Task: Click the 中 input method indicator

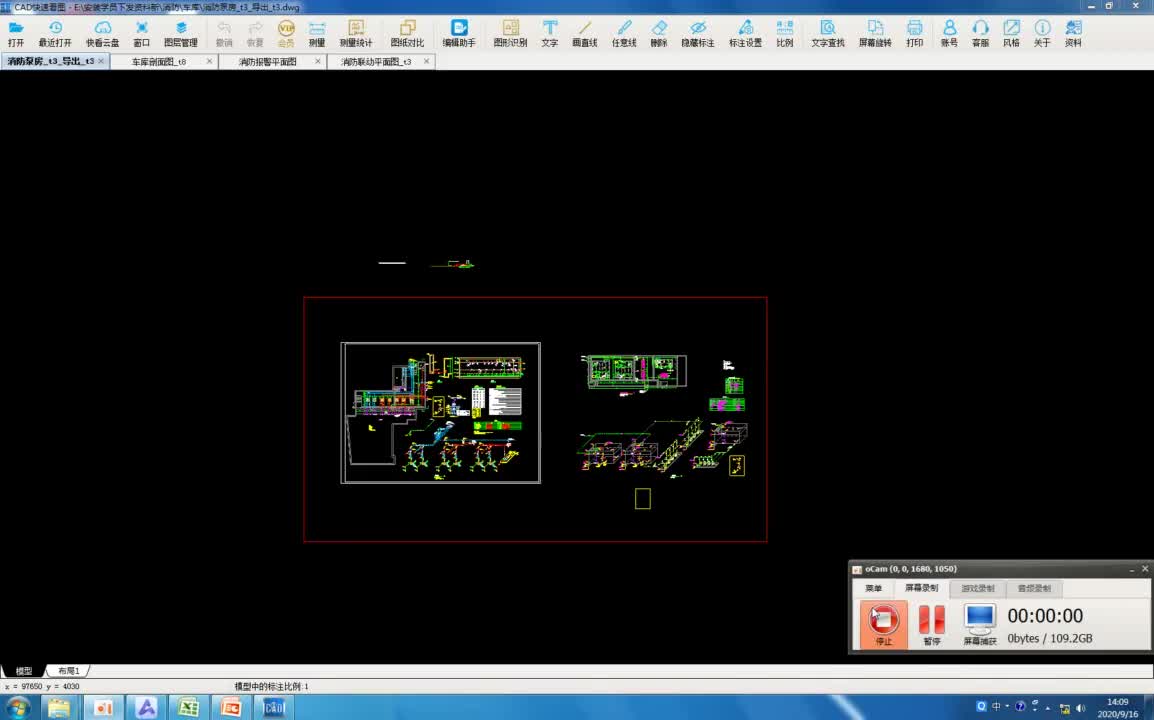Action: (996, 706)
